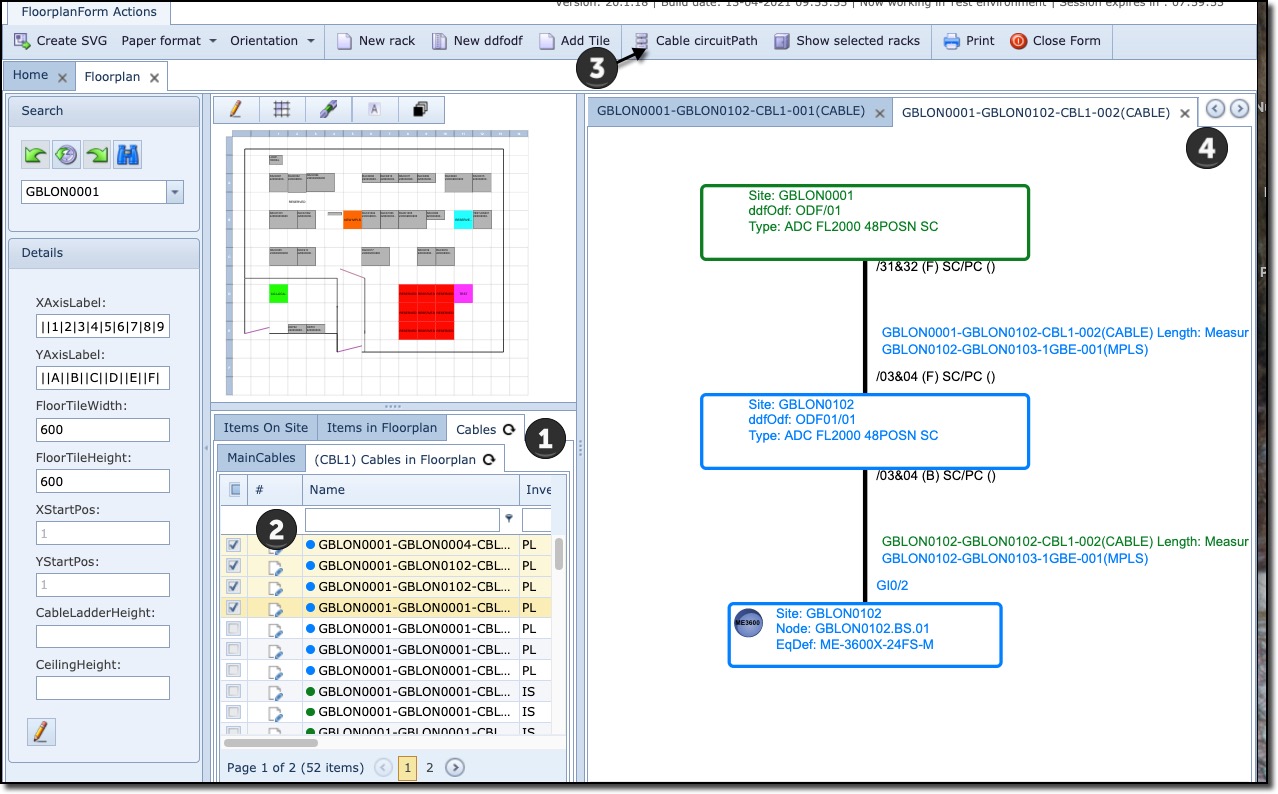Click Cable circuitPath in toolbar
This screenshot has height=794, width=1278.
point(696,41)
